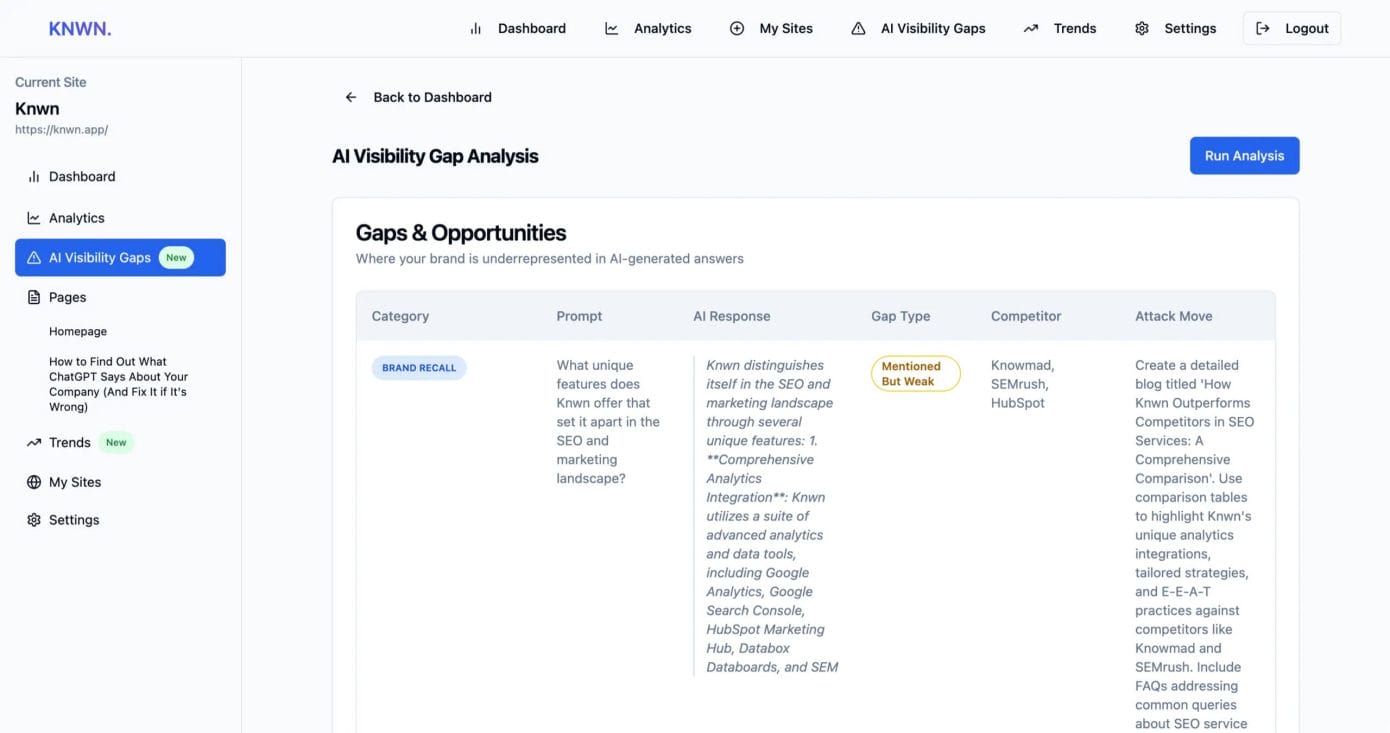Screen dimensions: 1390x733
Task: Click the bar chart icon beside top Dashboard
Action: pos(476,29)
